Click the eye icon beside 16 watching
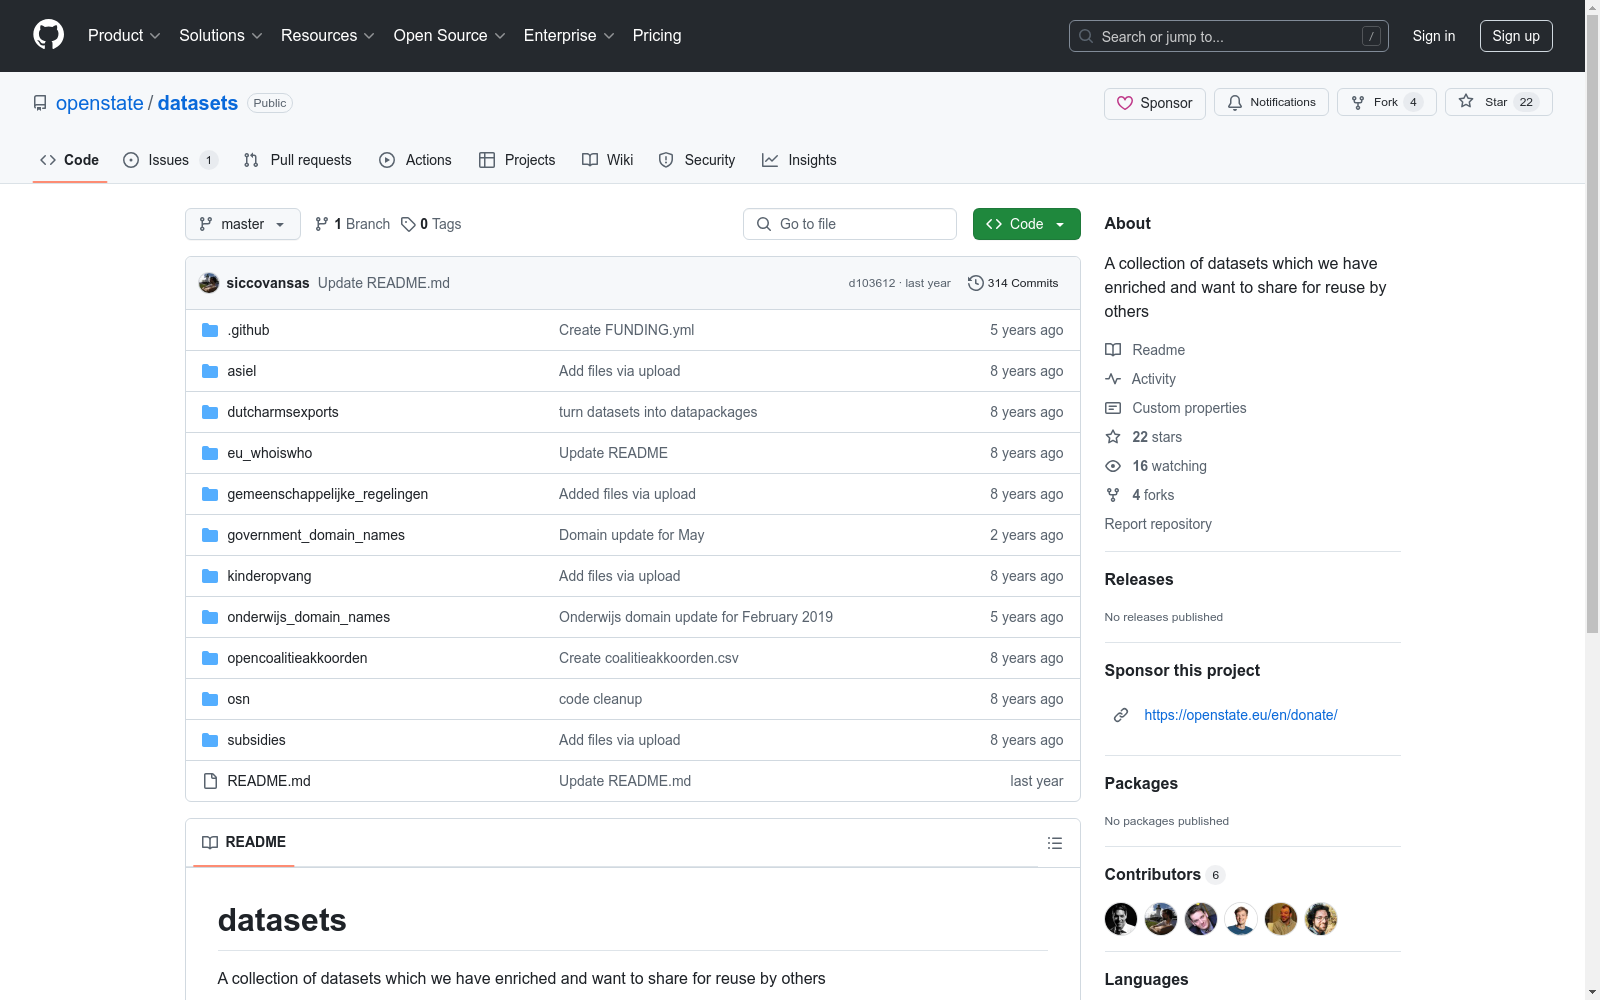Viewport: 1600px width, 1000px height. coord(1113,466)
